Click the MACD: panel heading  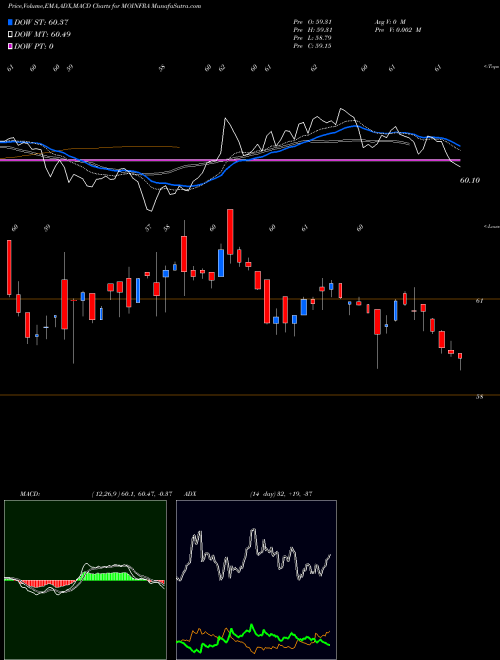[30, 493]
